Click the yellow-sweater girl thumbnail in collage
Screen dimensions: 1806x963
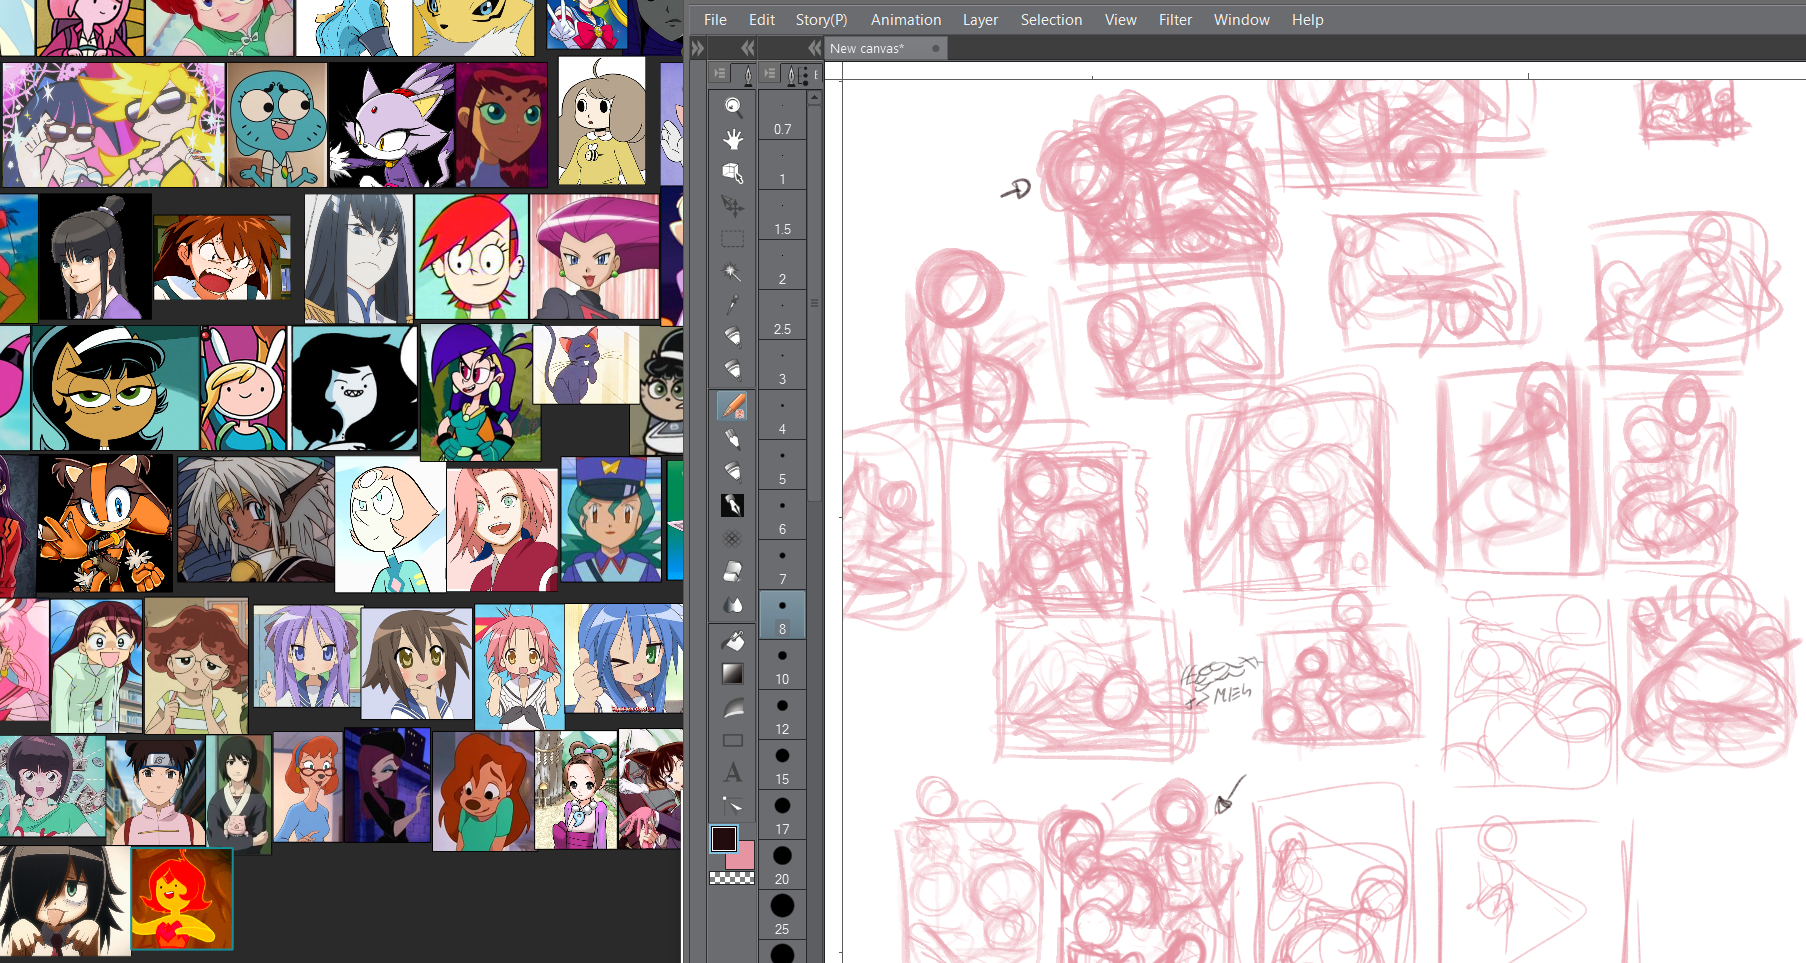click(602, 121)
